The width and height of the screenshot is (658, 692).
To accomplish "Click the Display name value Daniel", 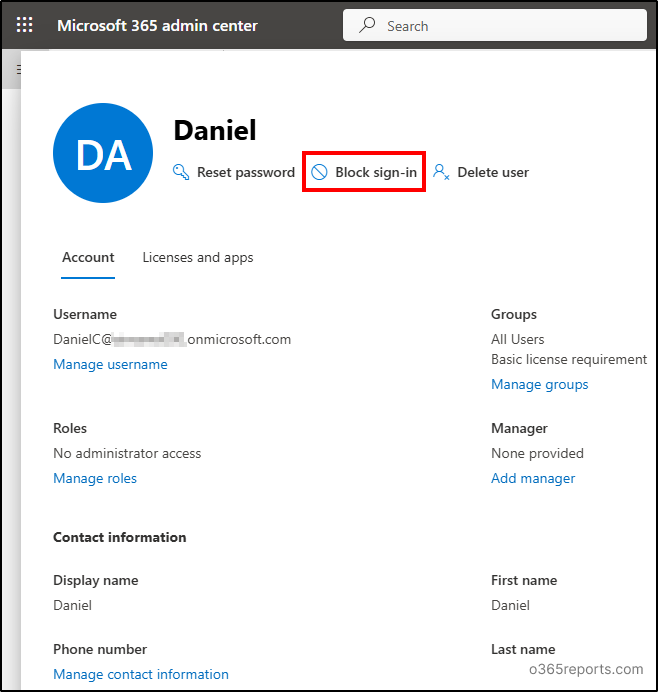I will click(x=72, y=605).
